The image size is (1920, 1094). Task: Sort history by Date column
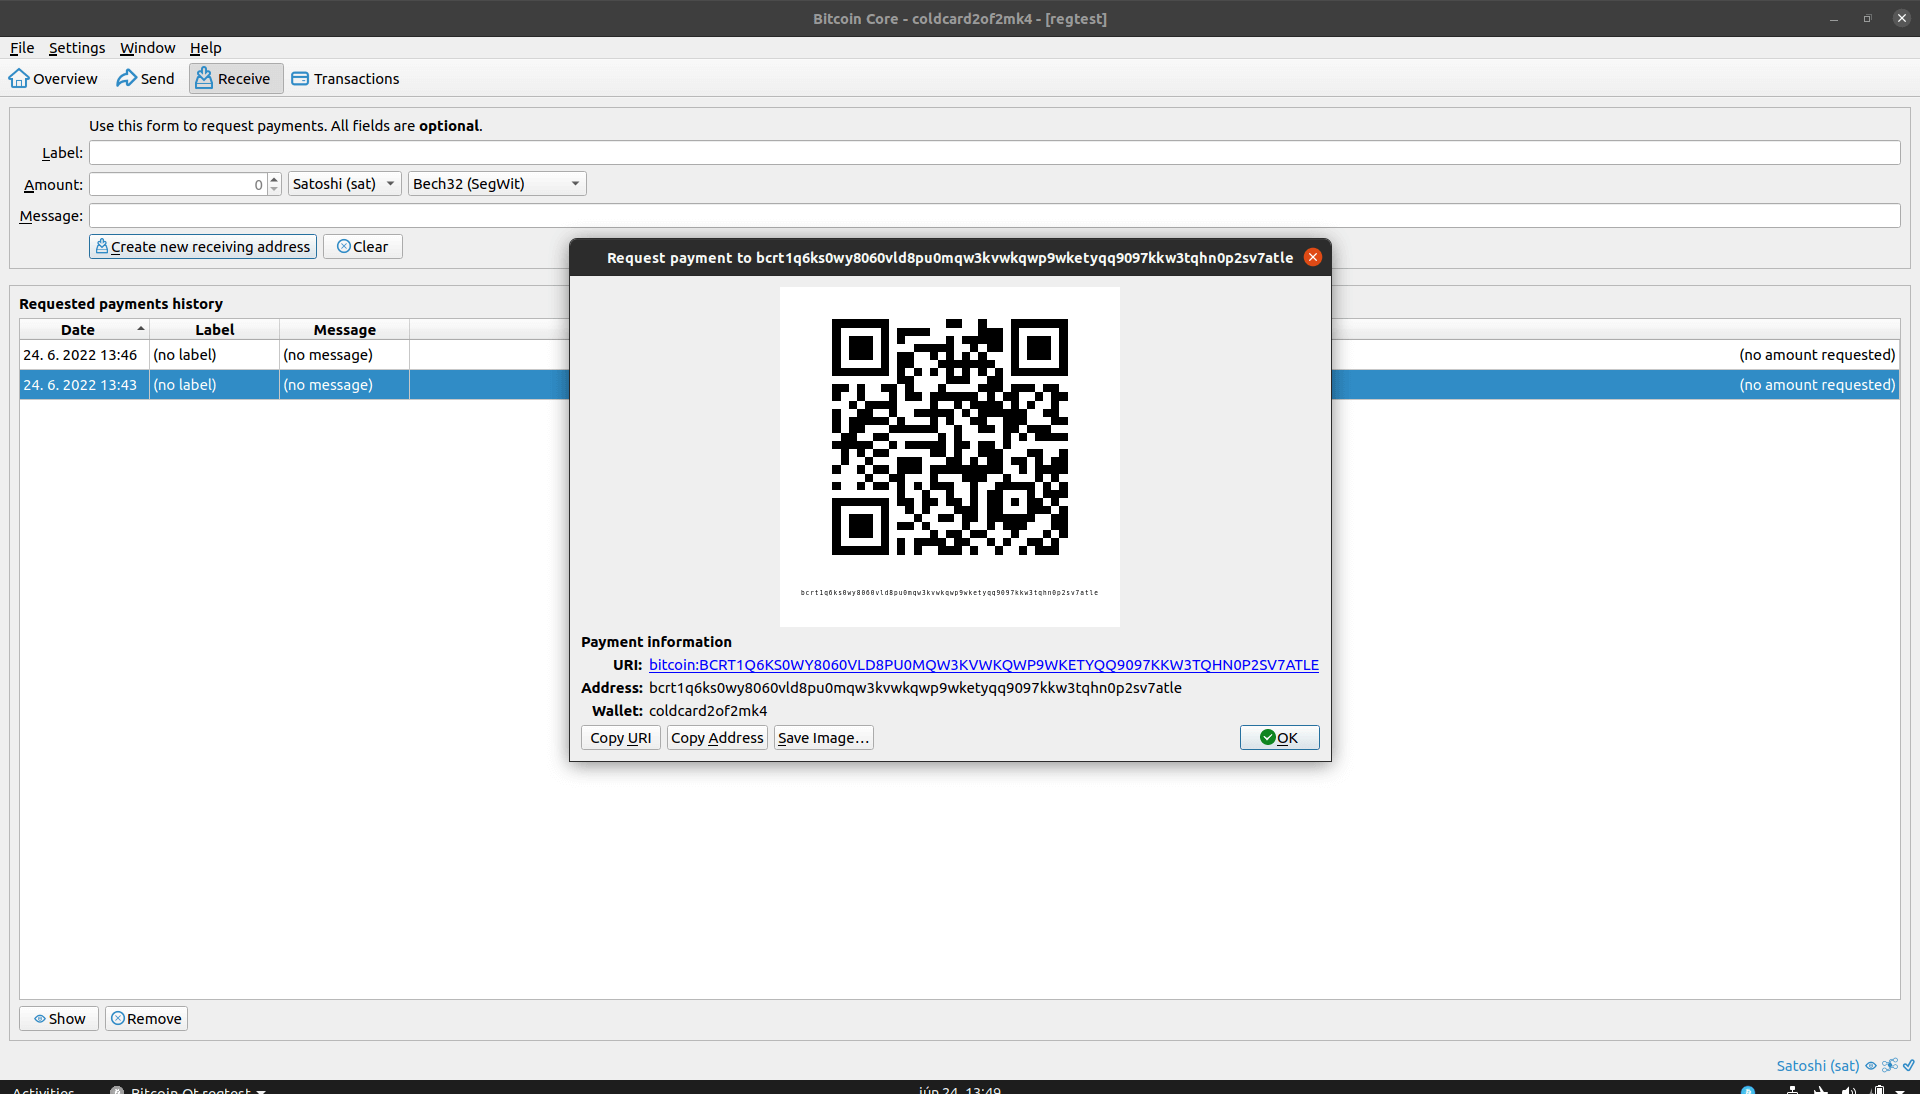pyautogui.click(x=84, y=330)
